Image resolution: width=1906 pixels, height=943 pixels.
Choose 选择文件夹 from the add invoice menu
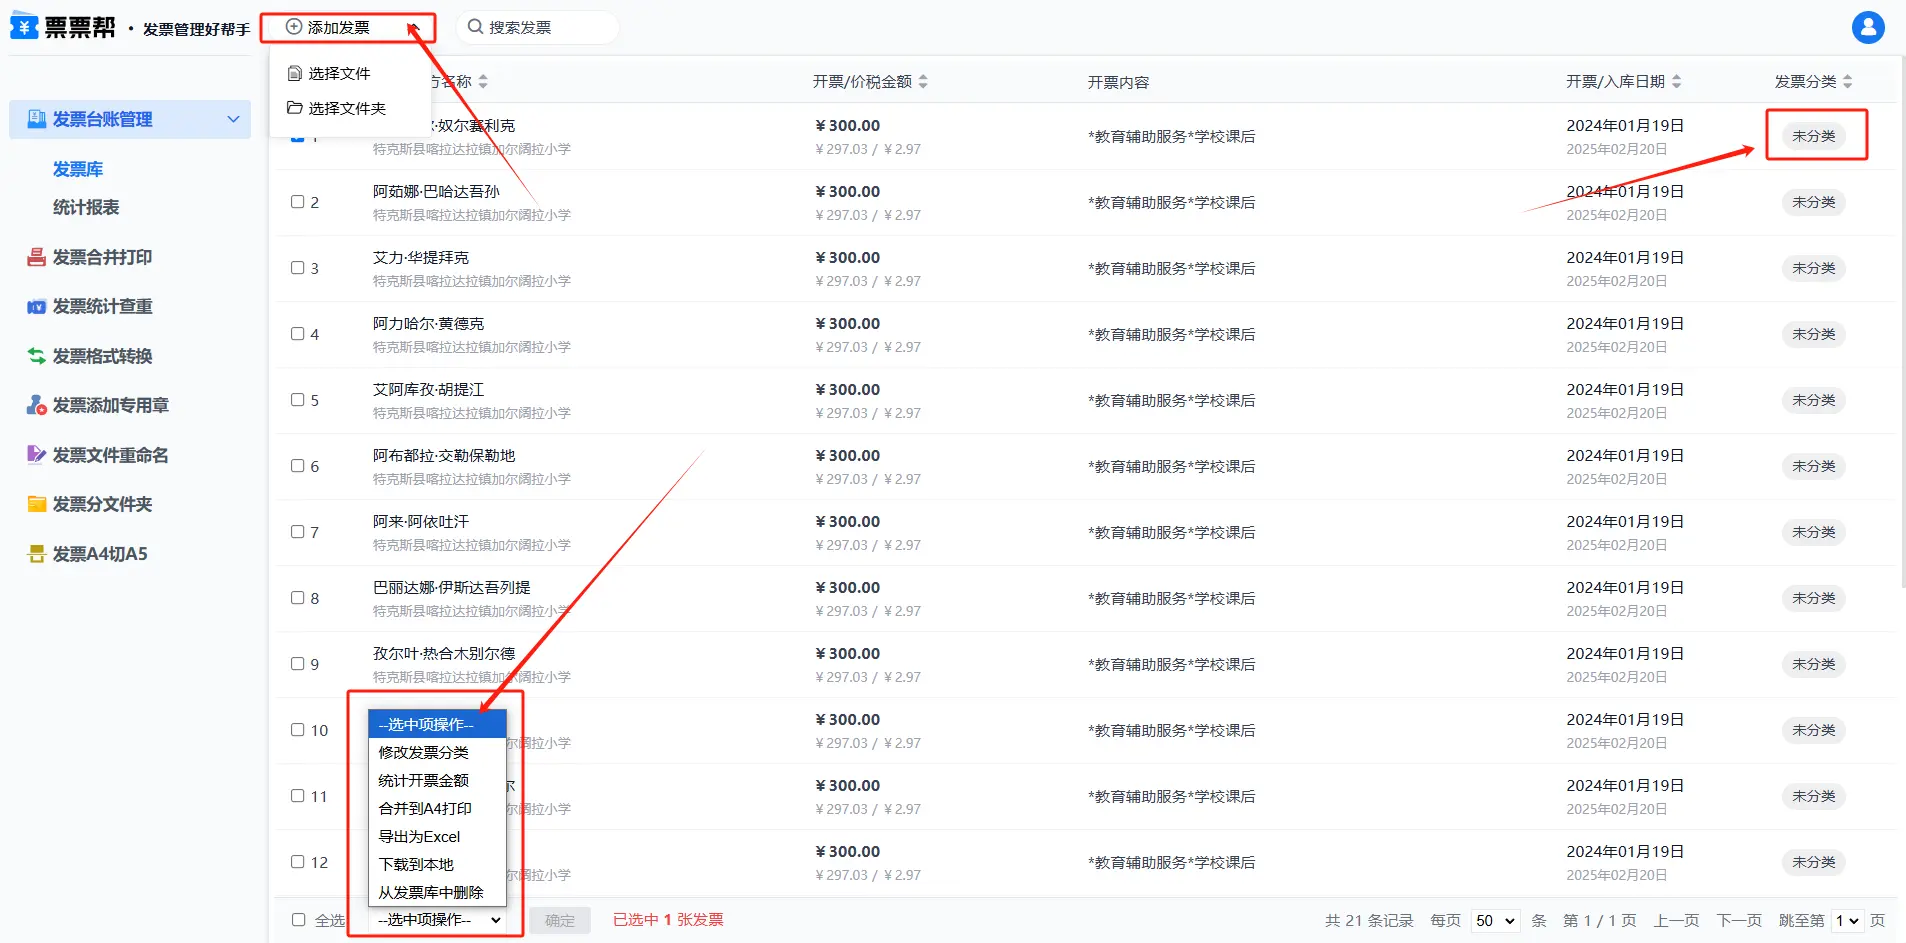pos(346,108)
